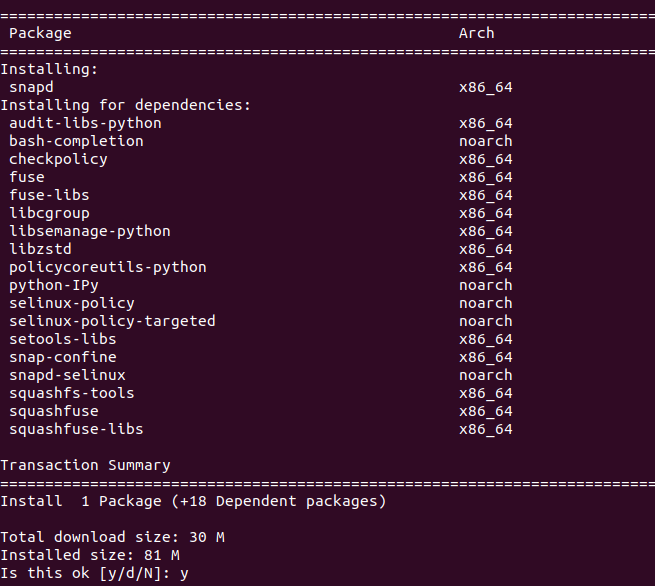Image resolution: width=655 pixels, height=586 pixels.
Task: Click the squashfuse-libs package entry
Action: (x=76, y=429)
